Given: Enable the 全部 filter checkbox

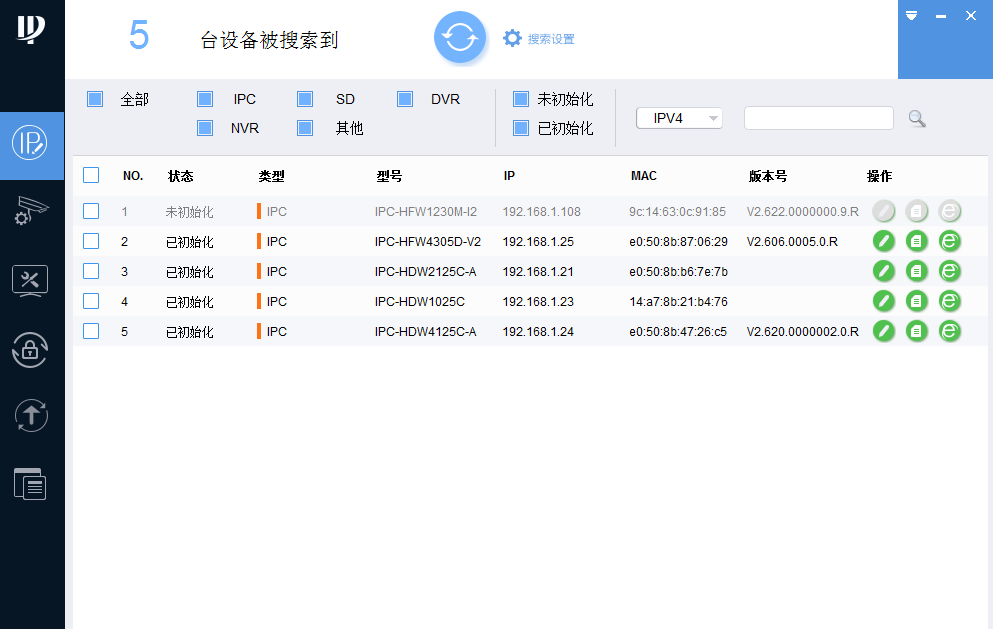Looking at the screenshot, I should click(95, 99).
